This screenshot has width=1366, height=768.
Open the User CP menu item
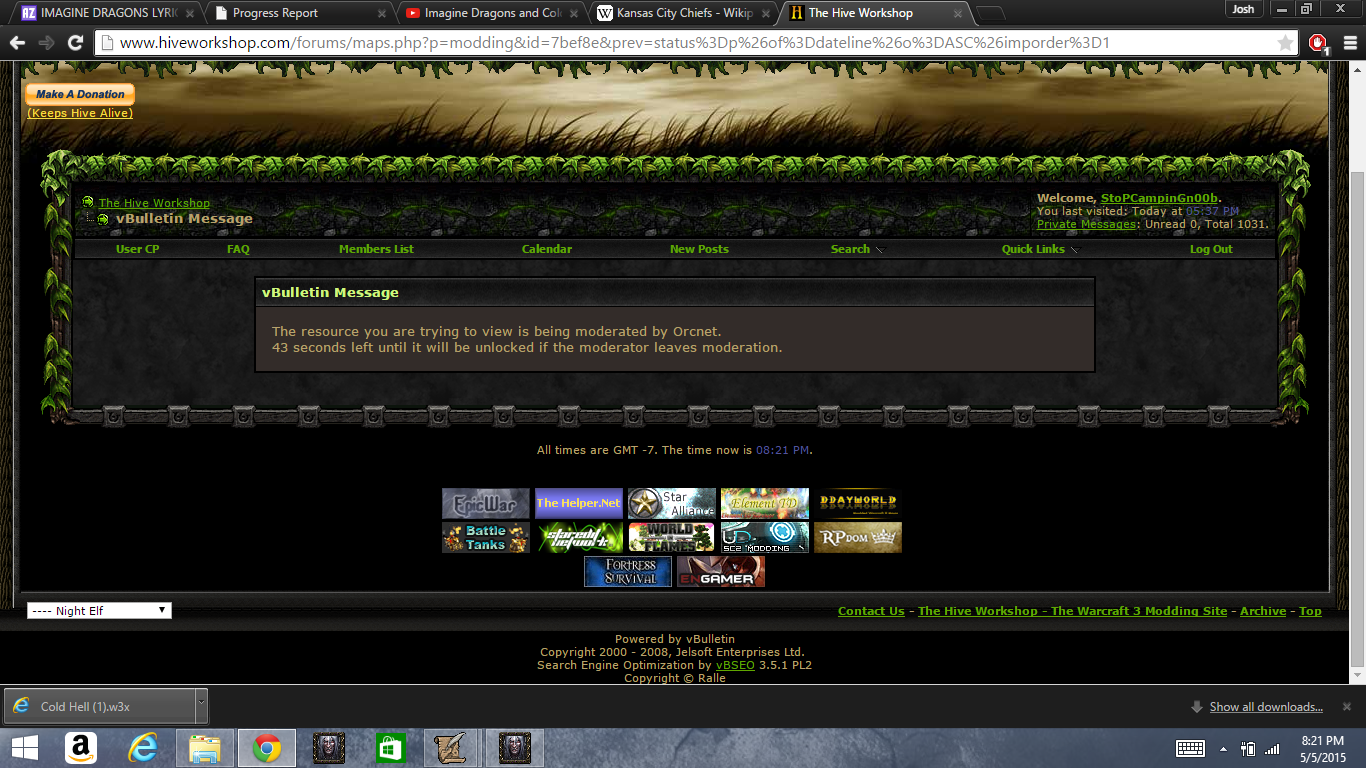click(137, 249)
